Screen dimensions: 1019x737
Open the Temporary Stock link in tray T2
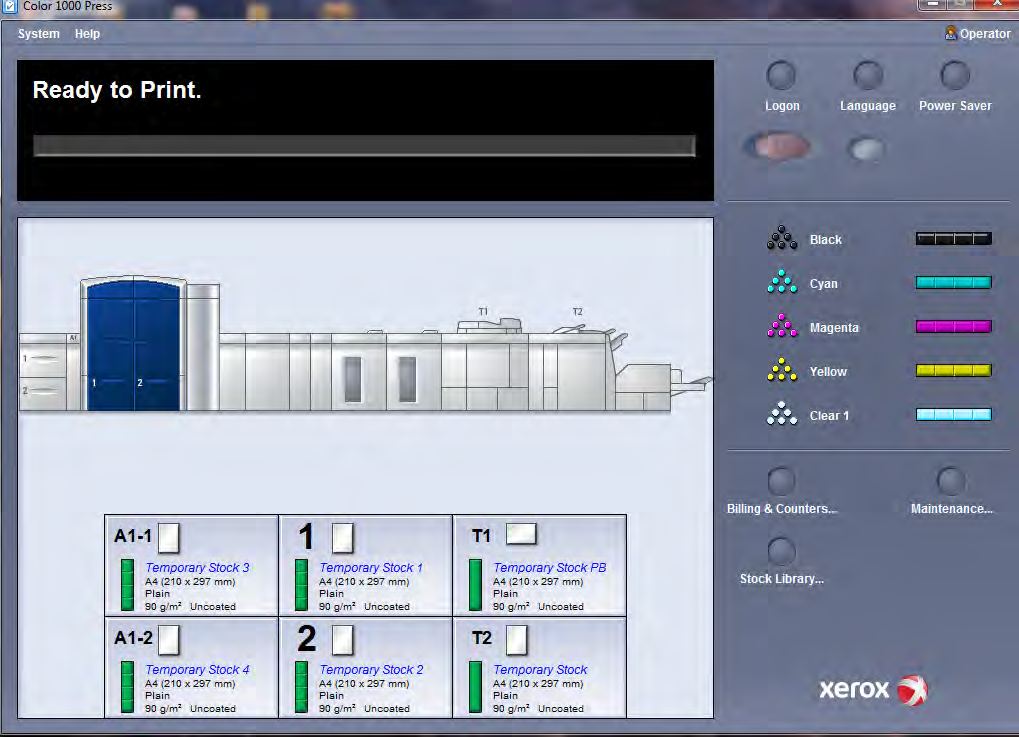coord(540,669)
